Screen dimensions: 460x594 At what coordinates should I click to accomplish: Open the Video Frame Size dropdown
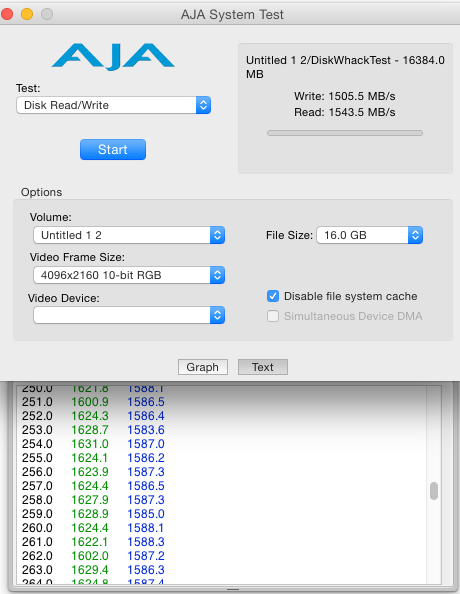(129, 275)
